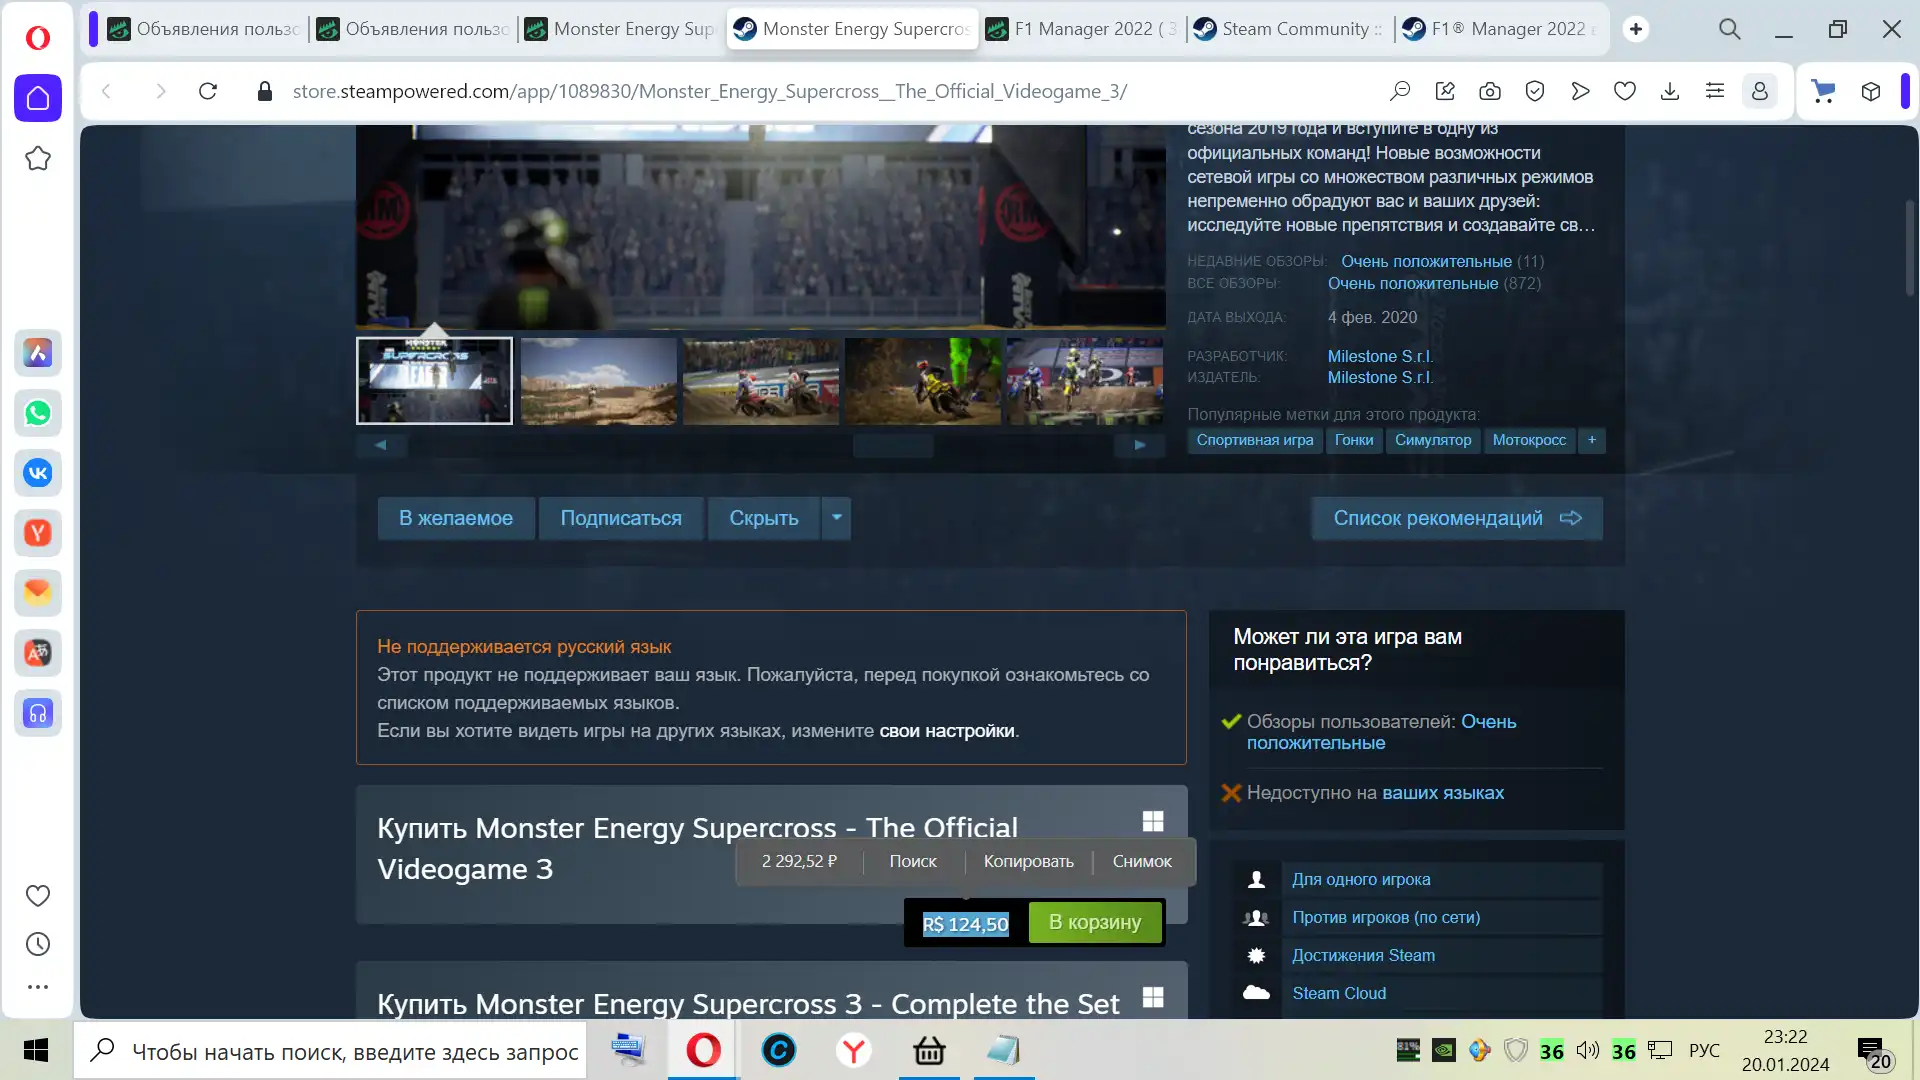Click the Скрыть ignore button
The height and width of the screenshot is (1080, 1920).
tap(764, 518)
